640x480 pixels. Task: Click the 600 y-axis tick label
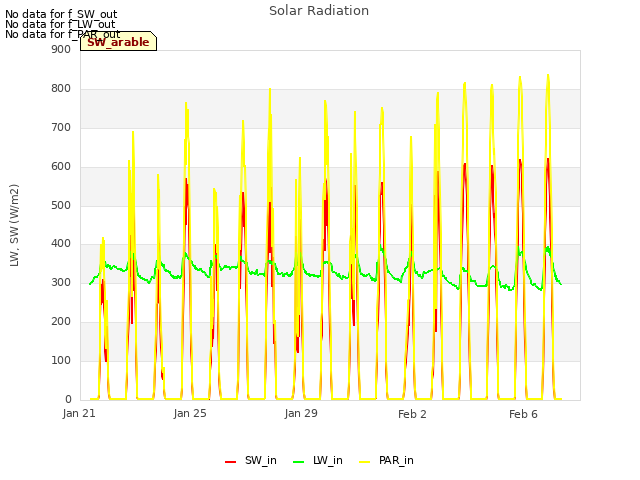point(61,167)
